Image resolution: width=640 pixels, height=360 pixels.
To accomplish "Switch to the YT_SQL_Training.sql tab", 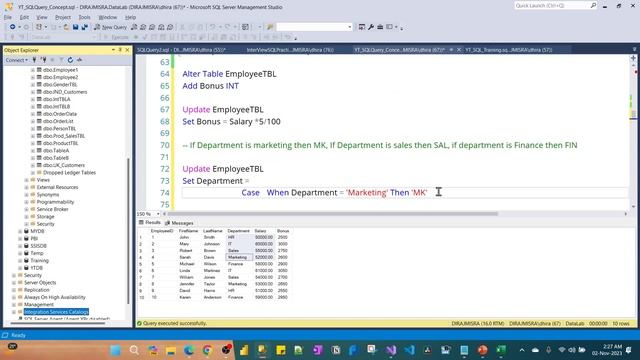I will [x=509, y=50].
